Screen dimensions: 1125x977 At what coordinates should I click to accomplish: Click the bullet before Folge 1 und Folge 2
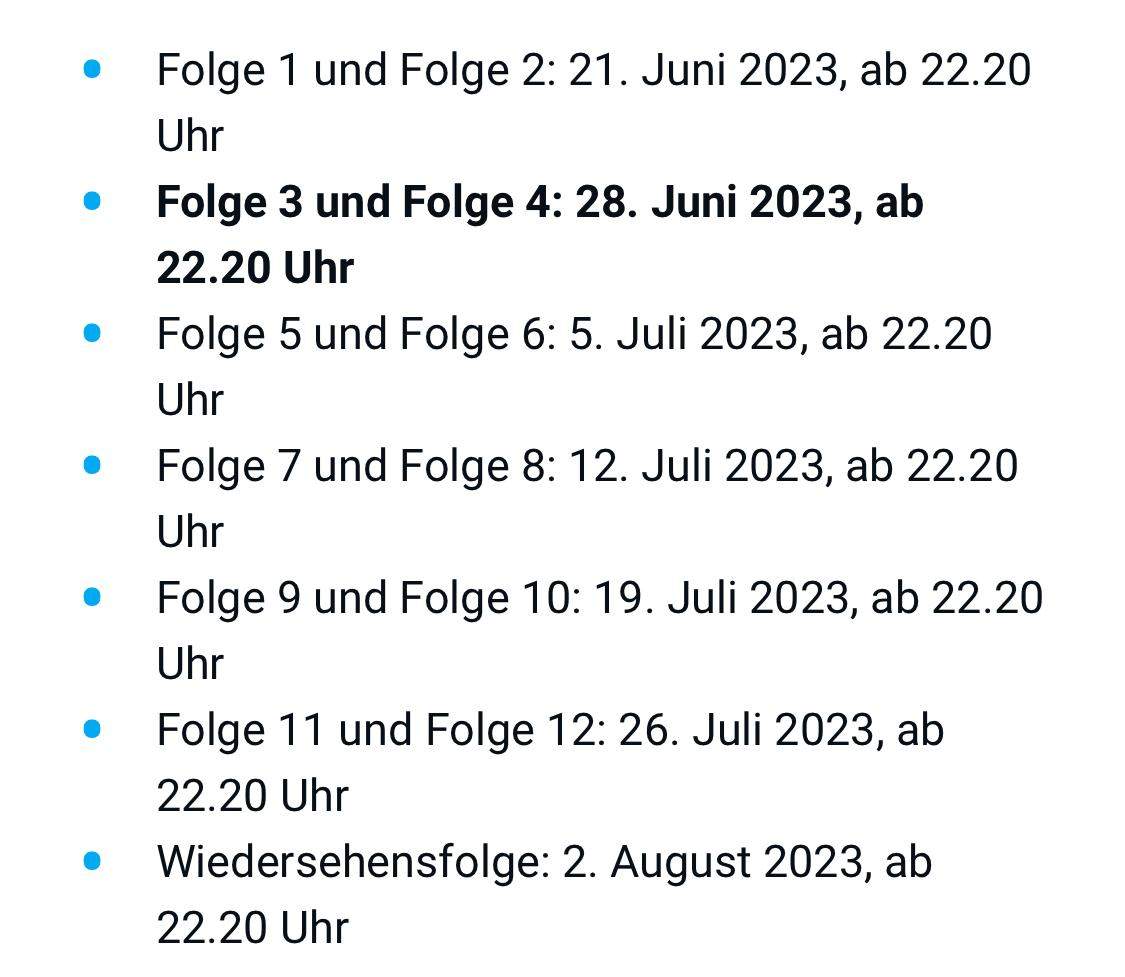pos(93,70)
